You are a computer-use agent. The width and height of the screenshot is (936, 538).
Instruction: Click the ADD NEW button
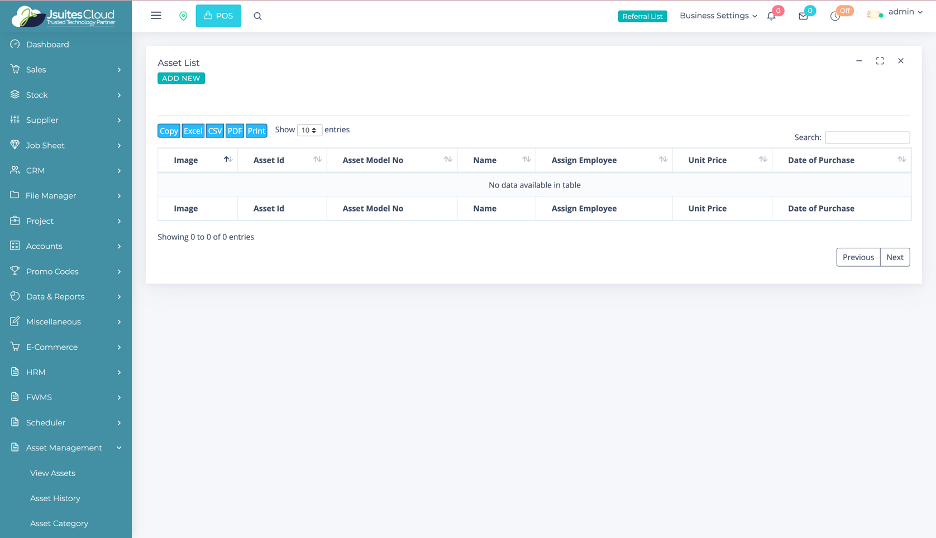point(181,78)
